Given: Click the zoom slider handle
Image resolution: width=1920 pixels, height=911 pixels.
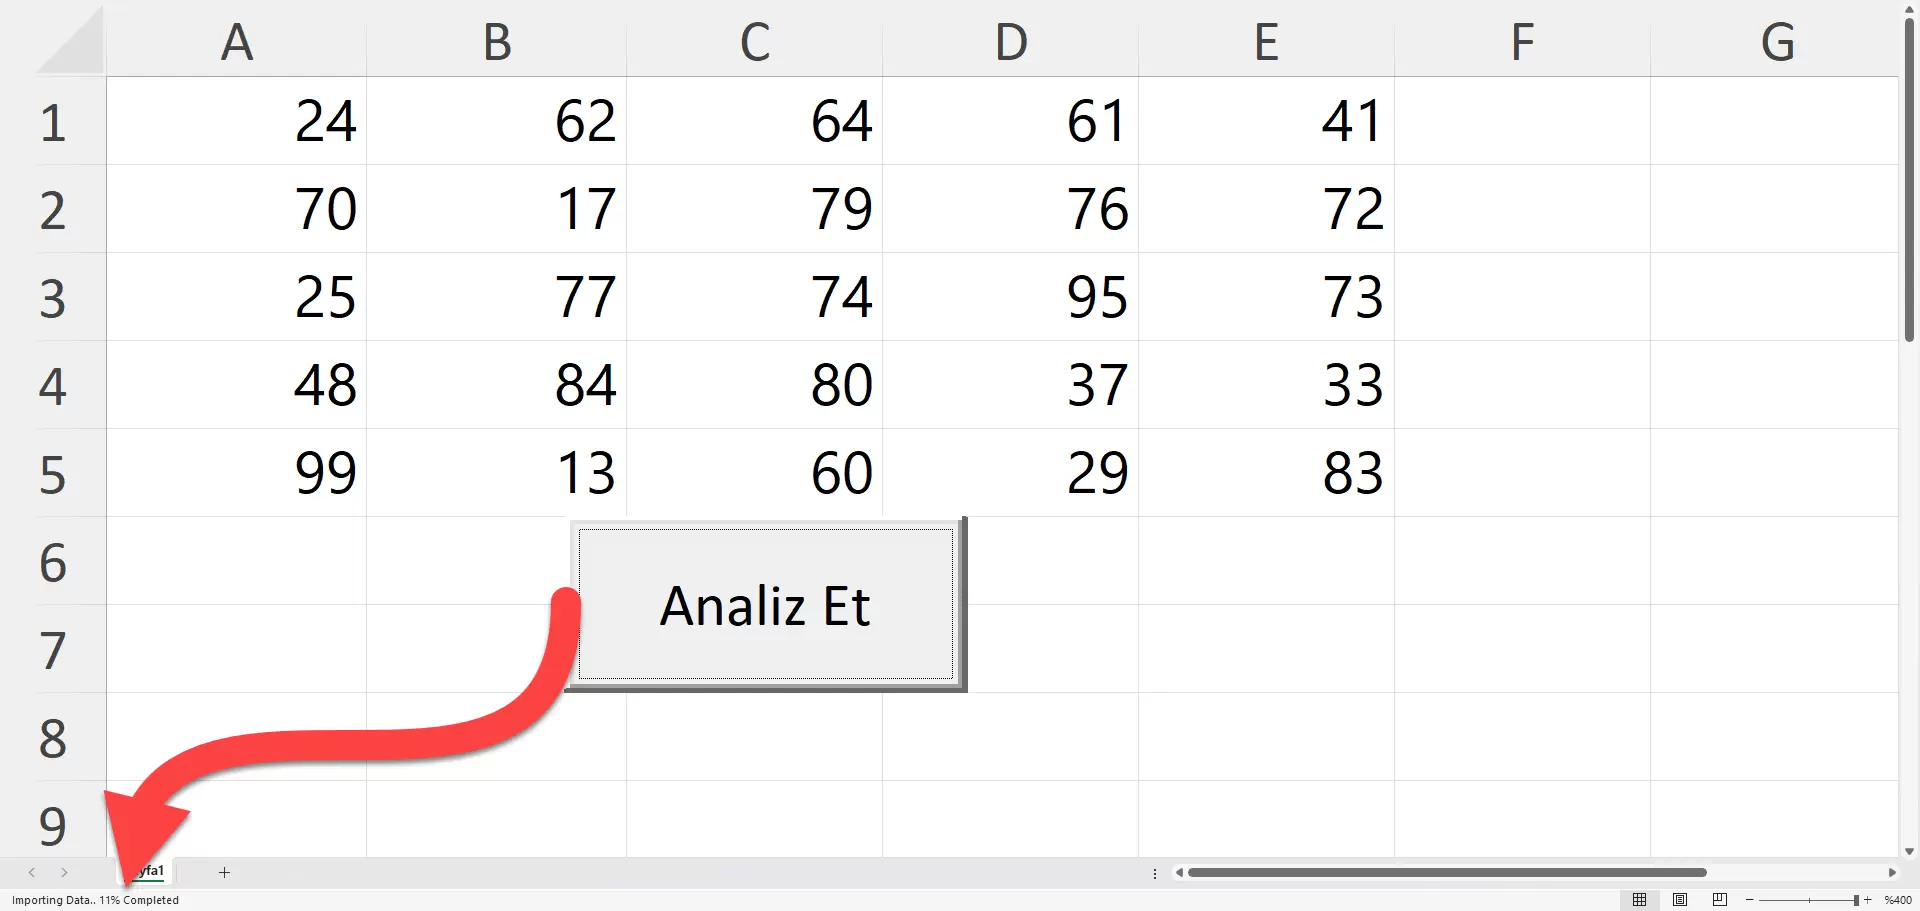Looking at the screenshot, I should coord(1856,900).
